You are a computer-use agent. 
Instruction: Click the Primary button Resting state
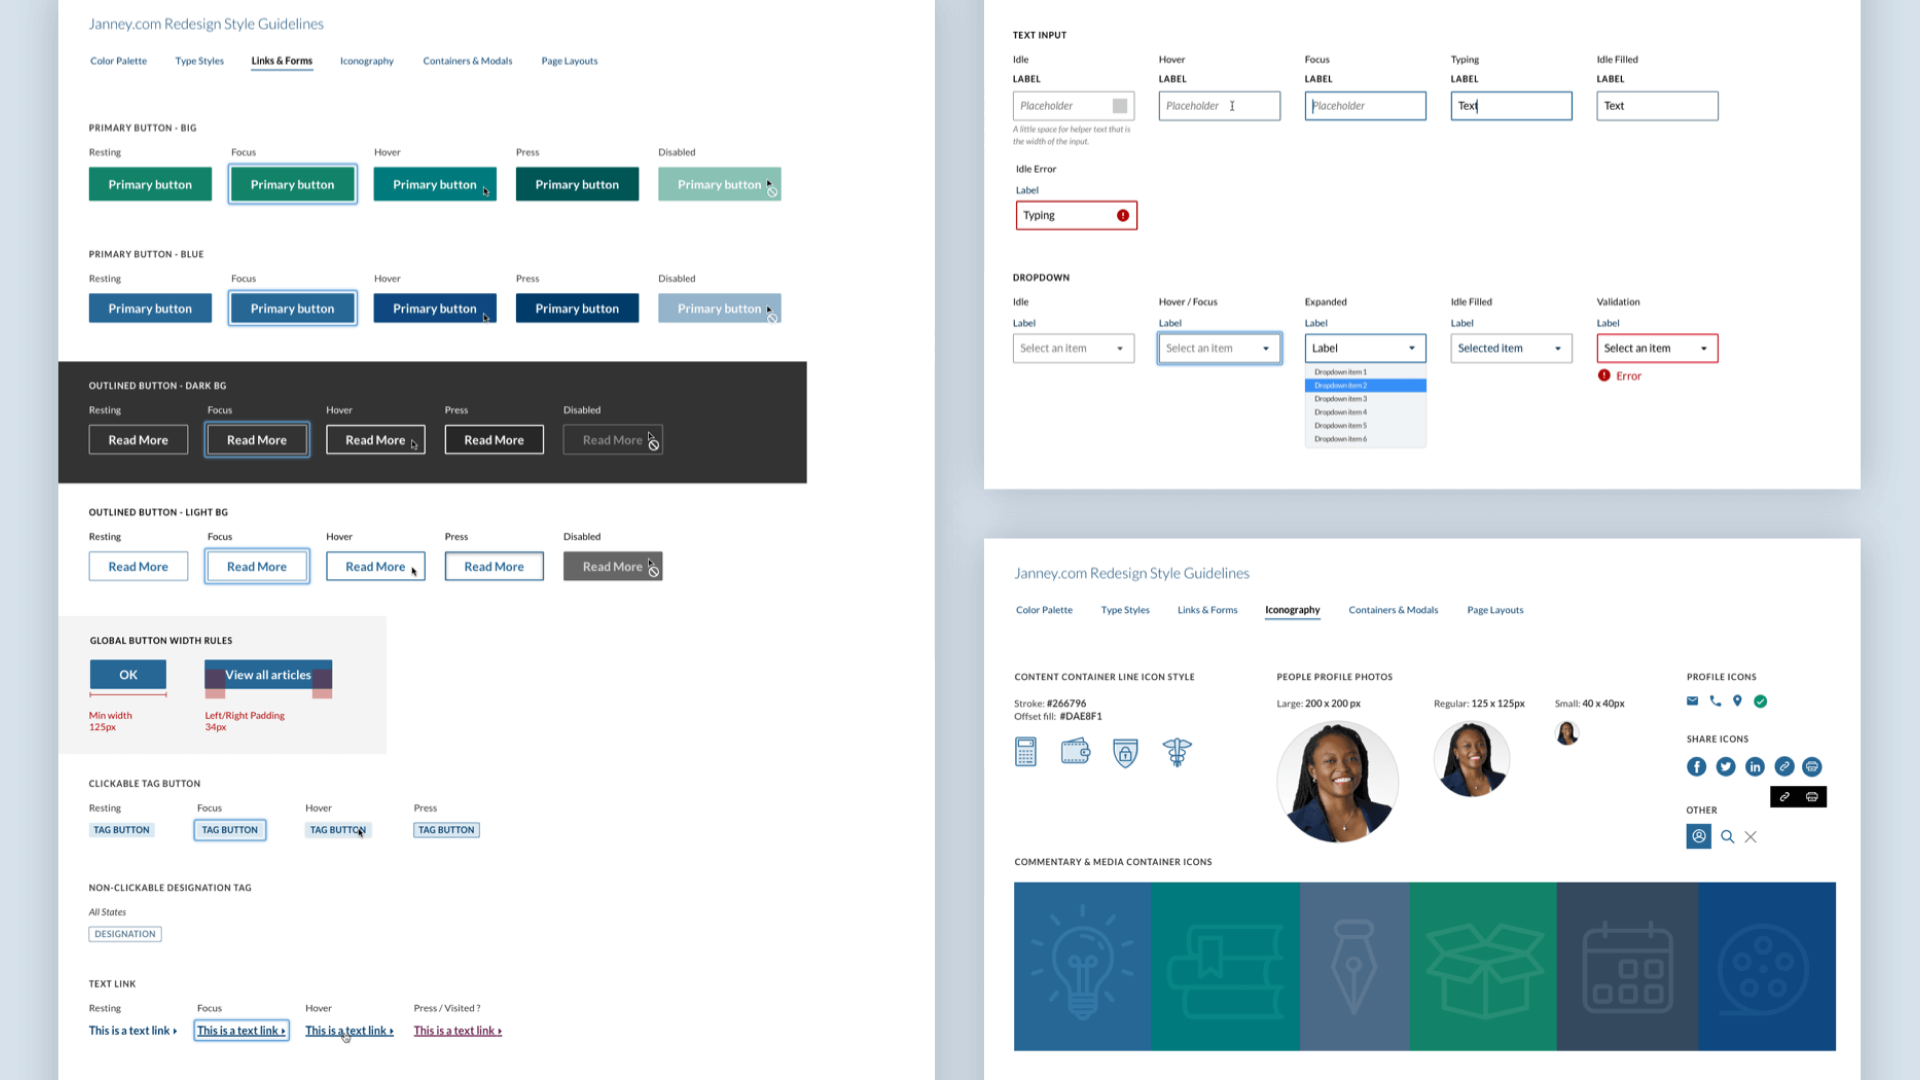coord(149,183)
